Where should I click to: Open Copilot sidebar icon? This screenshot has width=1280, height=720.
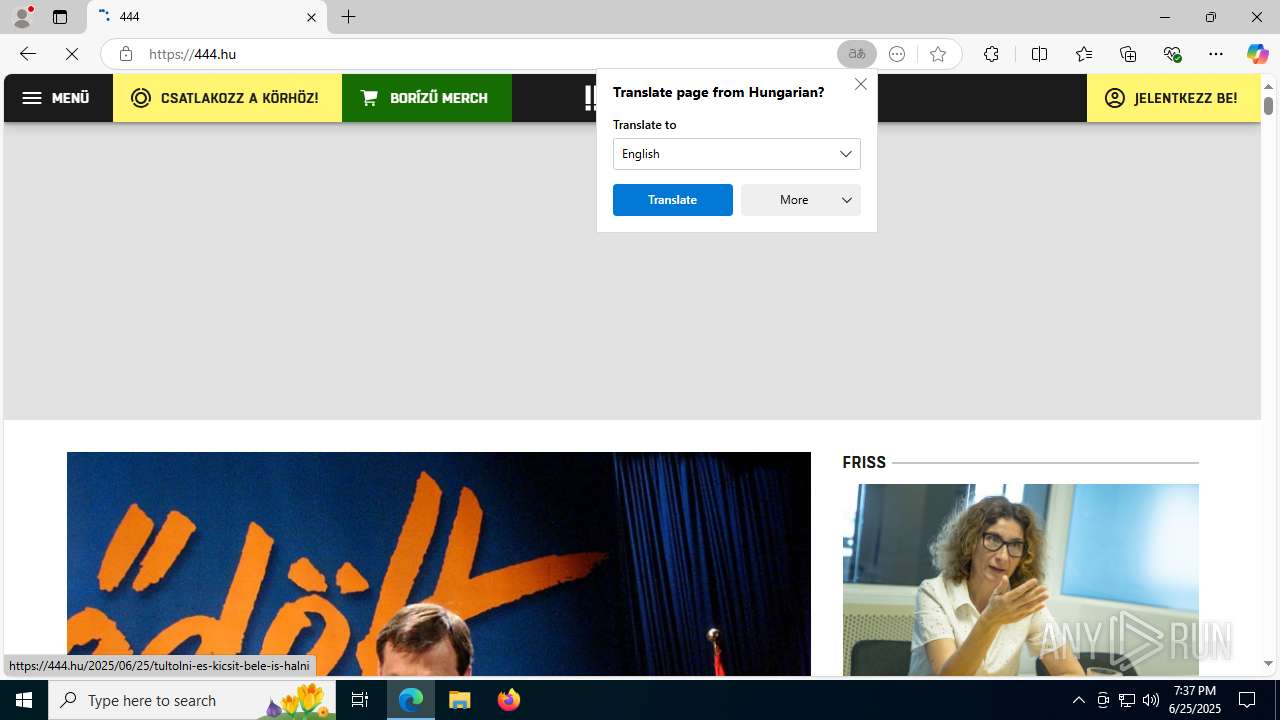[1257, 54]
